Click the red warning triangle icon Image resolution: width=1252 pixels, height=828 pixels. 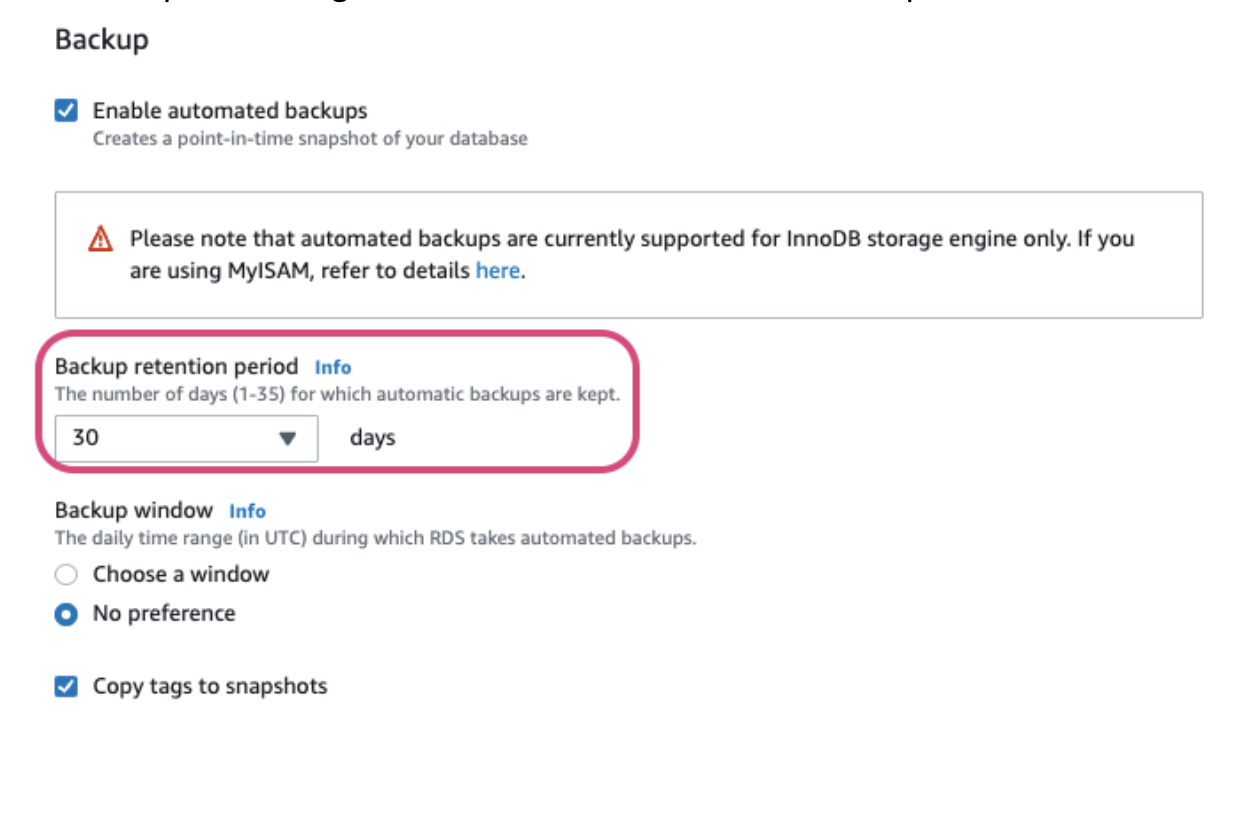point(100,239)
